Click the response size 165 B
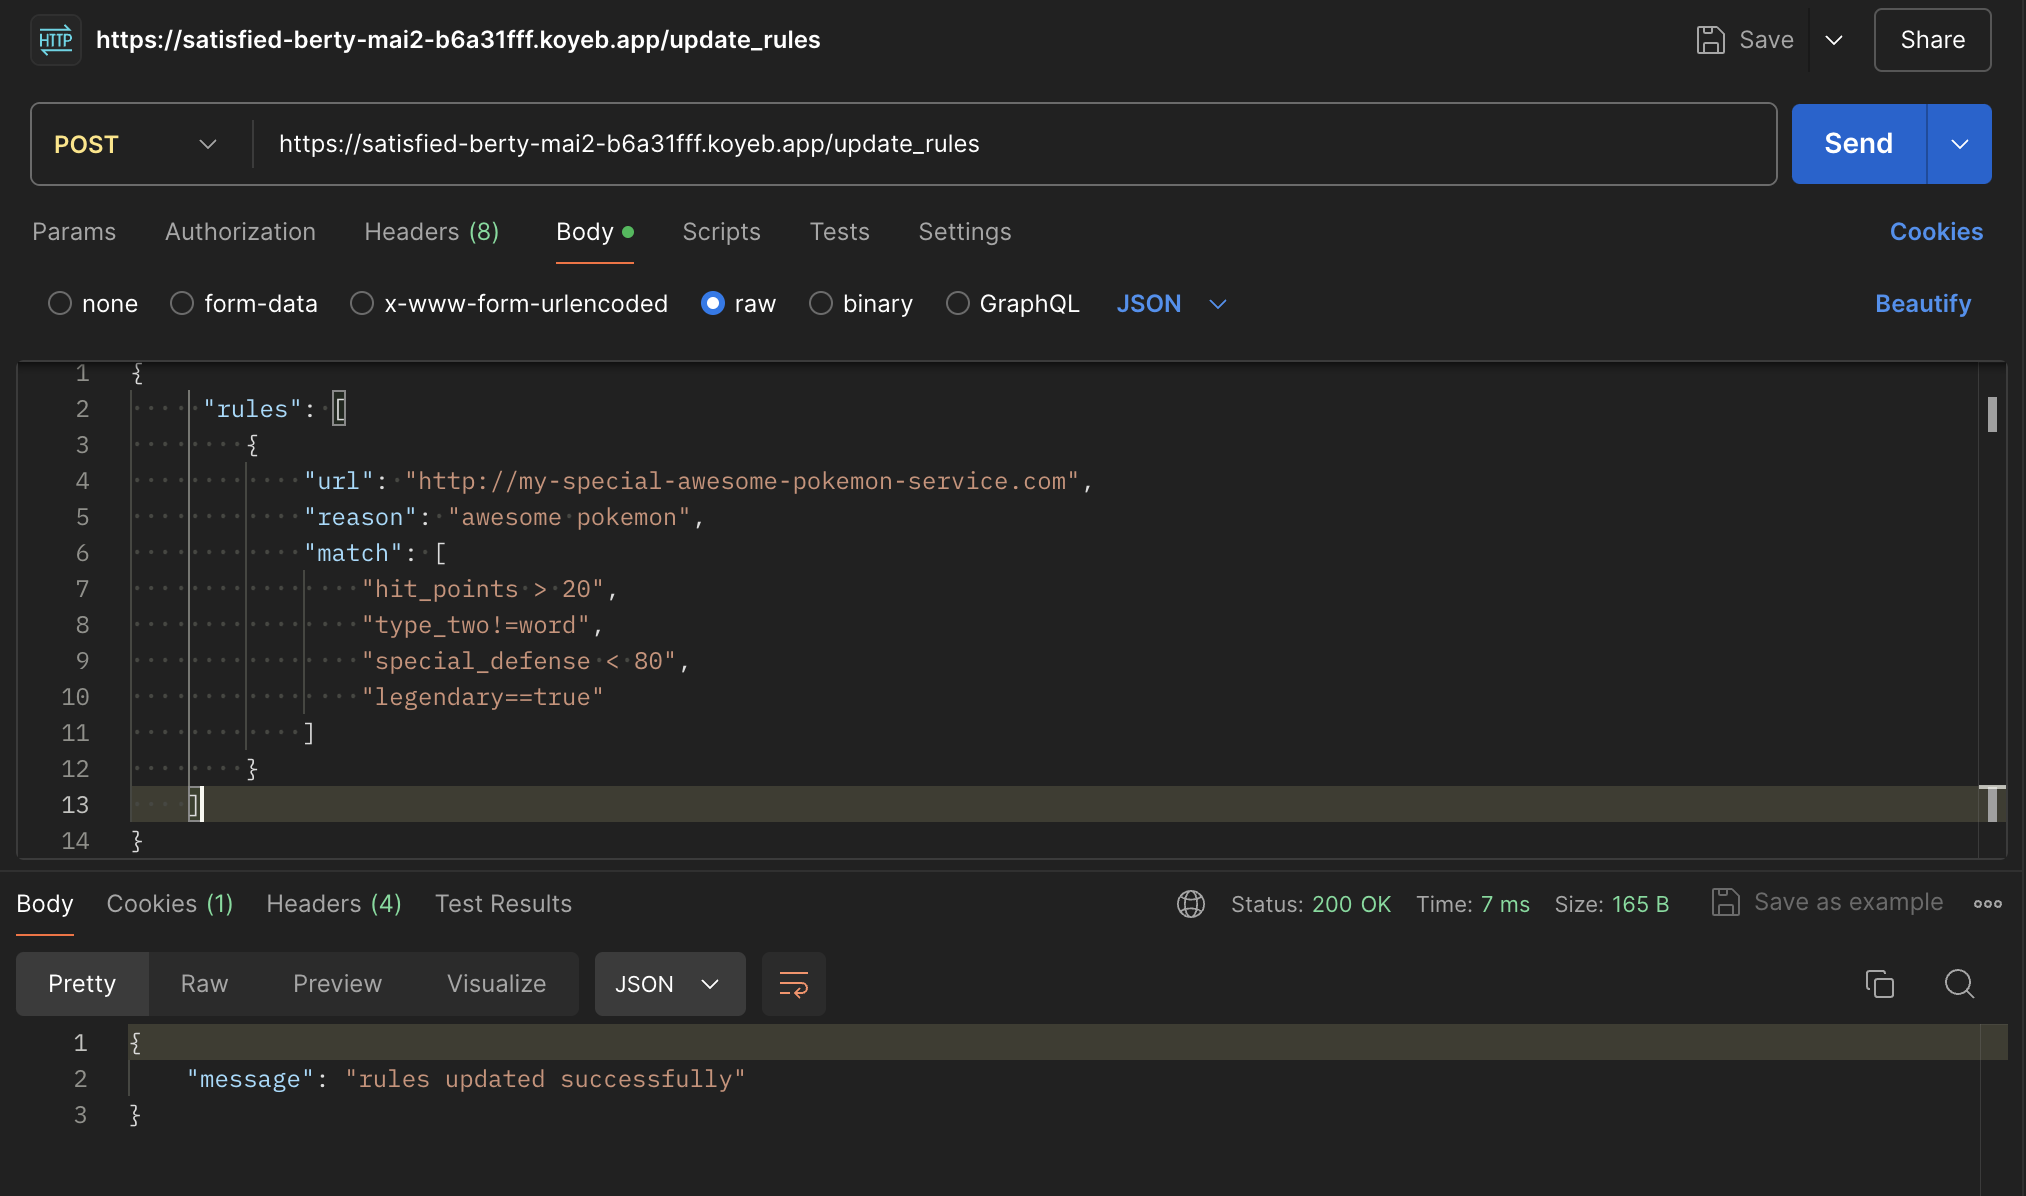 (x=1640, y=904)
